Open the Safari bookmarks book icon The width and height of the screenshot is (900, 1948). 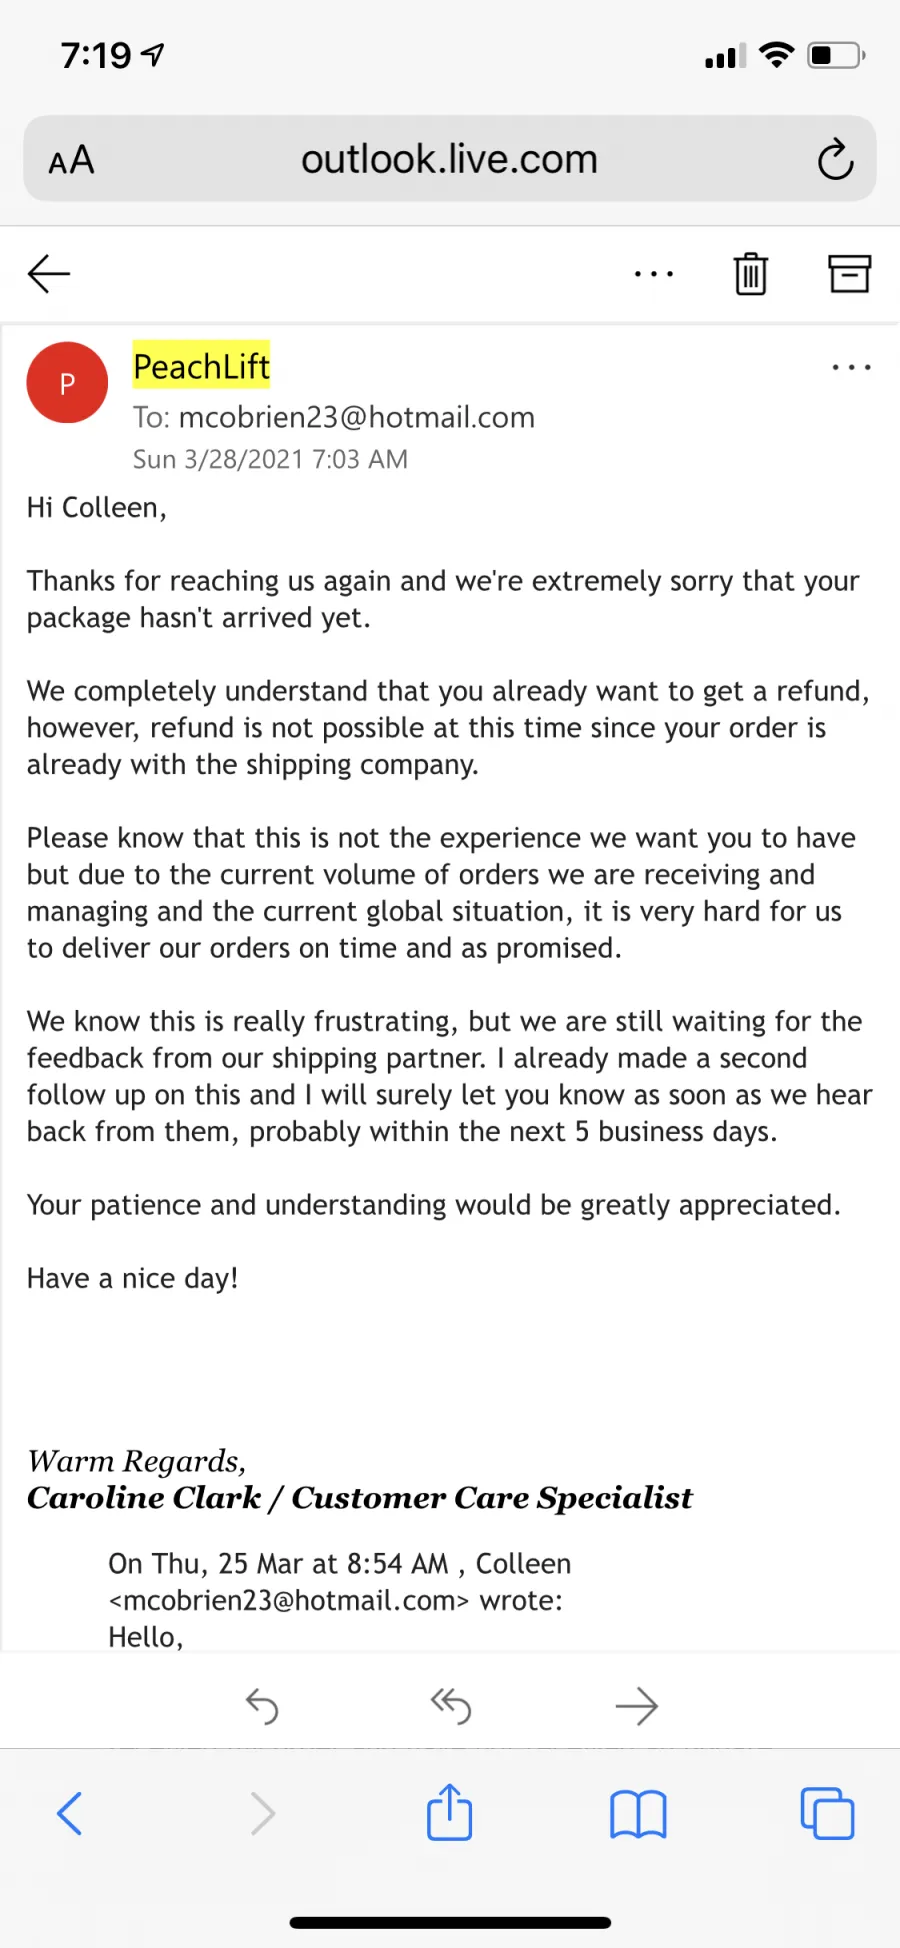point(638,1814)
